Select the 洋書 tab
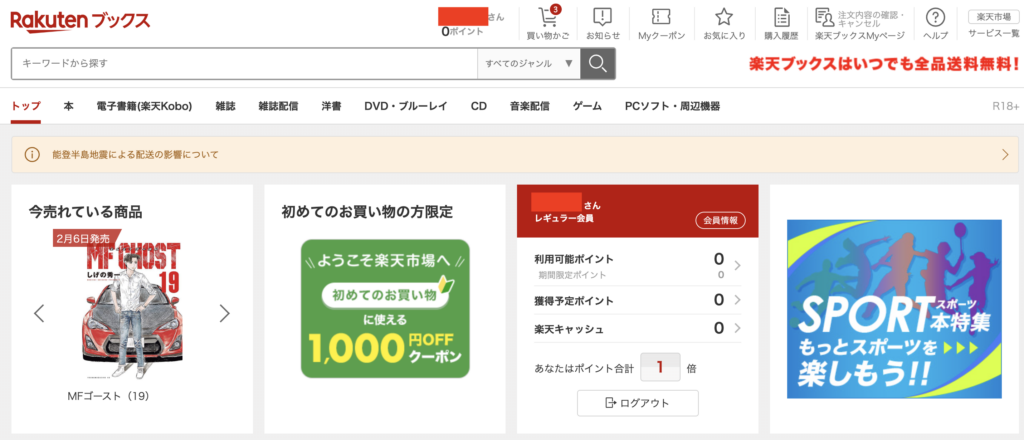The image size is (1024, 440). pyautogui.click(x=331, y=106)
